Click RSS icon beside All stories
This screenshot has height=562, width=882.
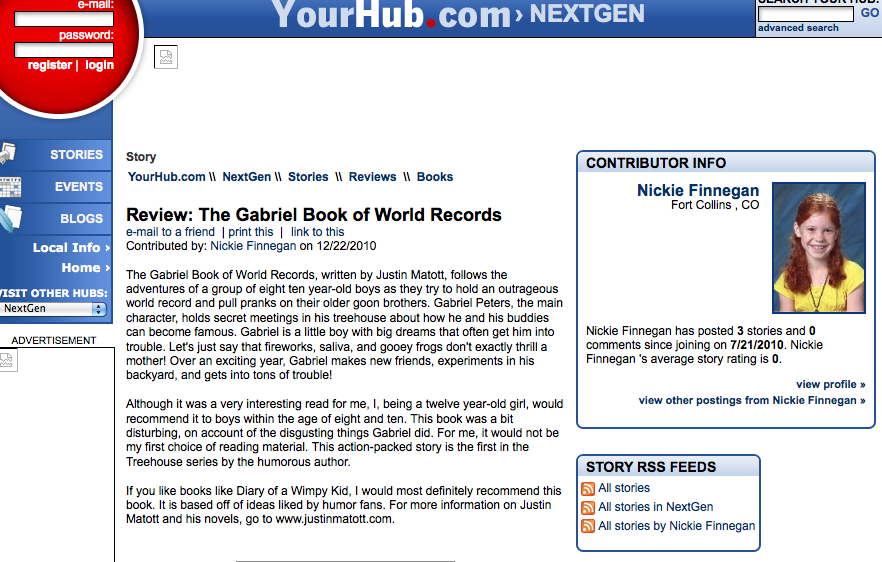pyautogui.click(x=588, y=488)
